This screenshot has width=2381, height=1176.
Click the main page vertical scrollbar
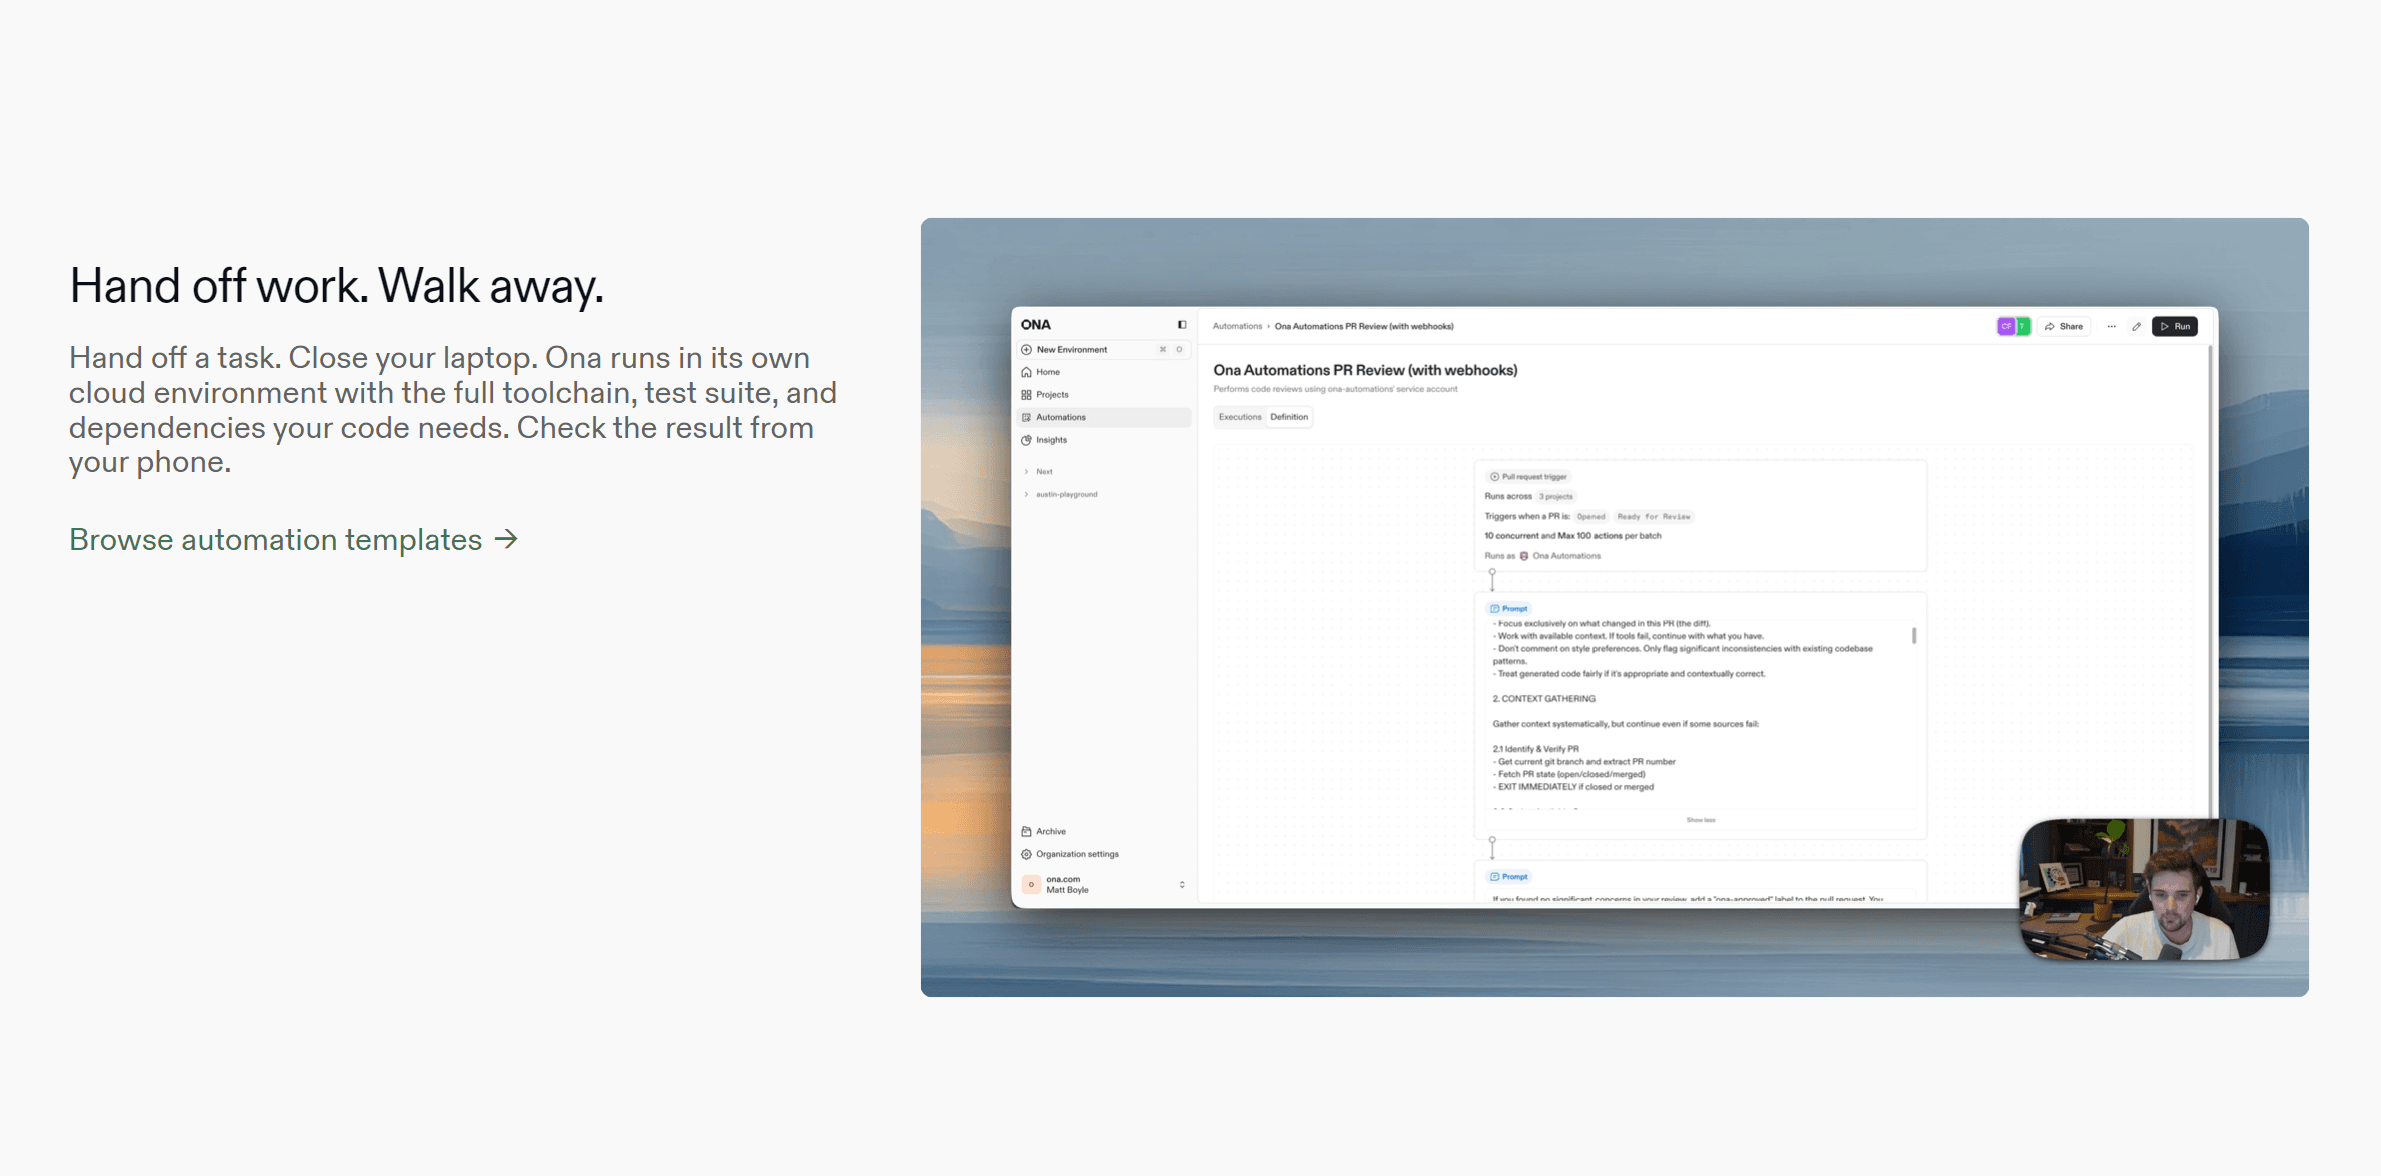tap(2210, 580)
